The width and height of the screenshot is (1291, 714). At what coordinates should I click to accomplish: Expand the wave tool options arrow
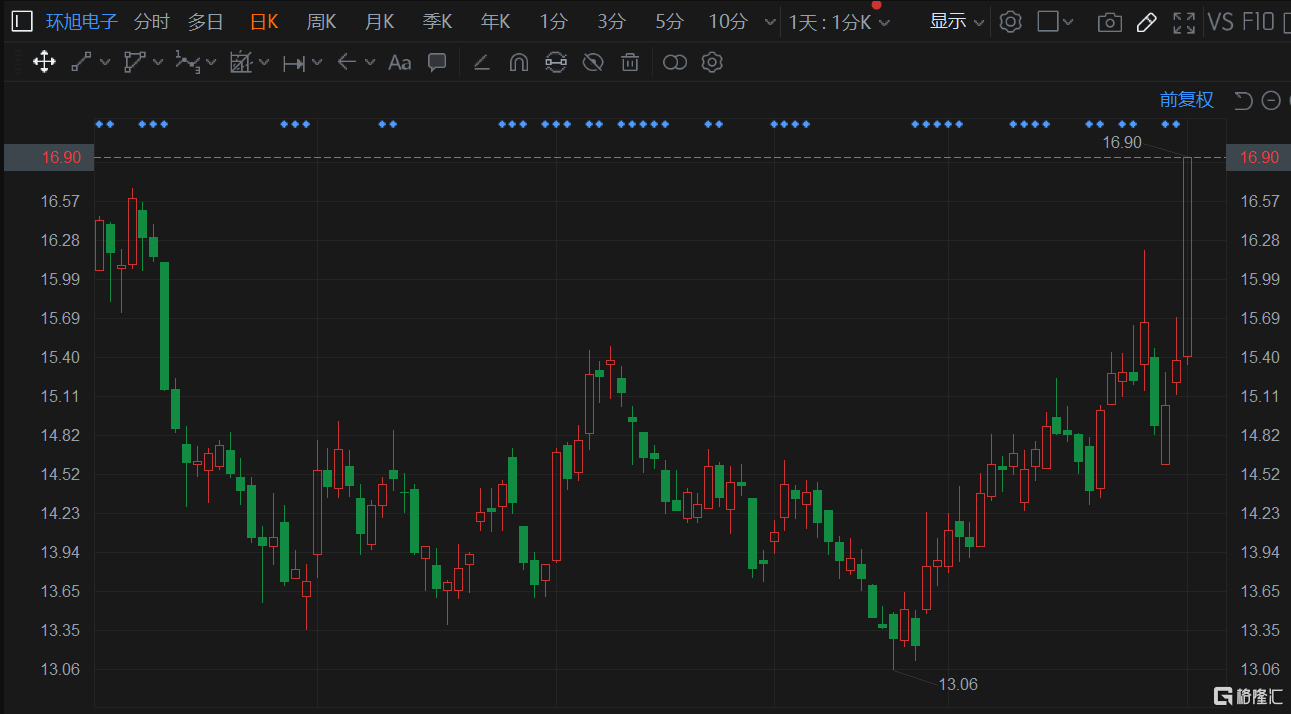click(x=211, y=62)
